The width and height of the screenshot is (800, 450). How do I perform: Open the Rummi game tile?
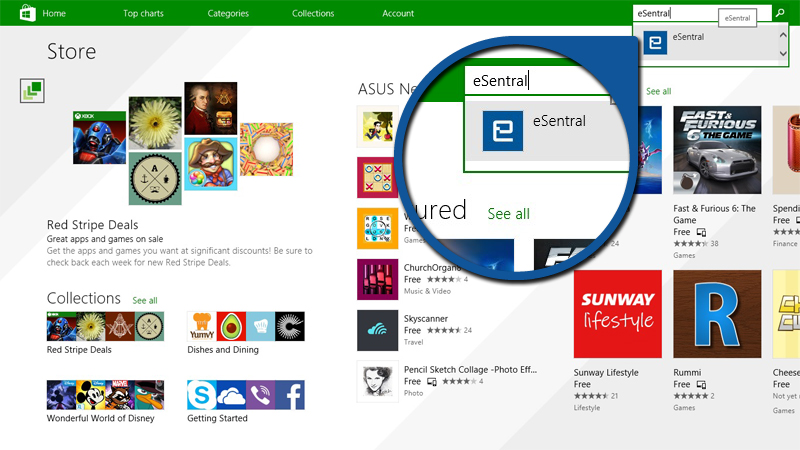click(717, 314)
